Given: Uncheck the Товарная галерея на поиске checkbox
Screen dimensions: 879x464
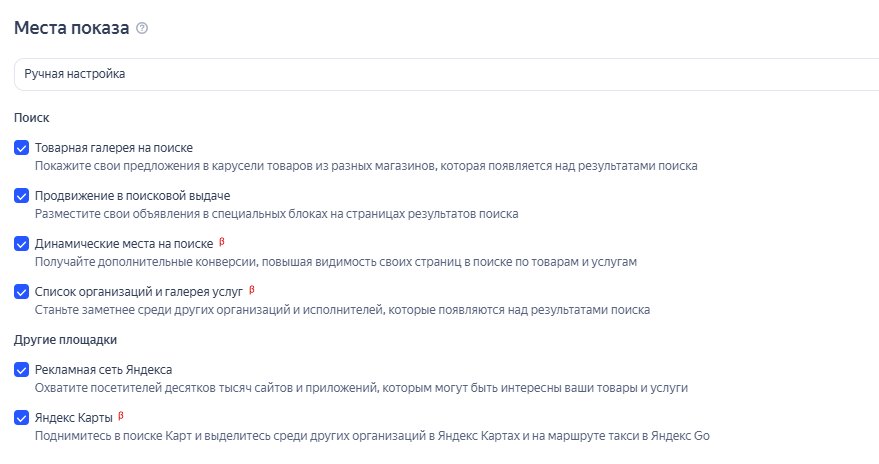Looking at the screenshot, I should click(22, 148).
